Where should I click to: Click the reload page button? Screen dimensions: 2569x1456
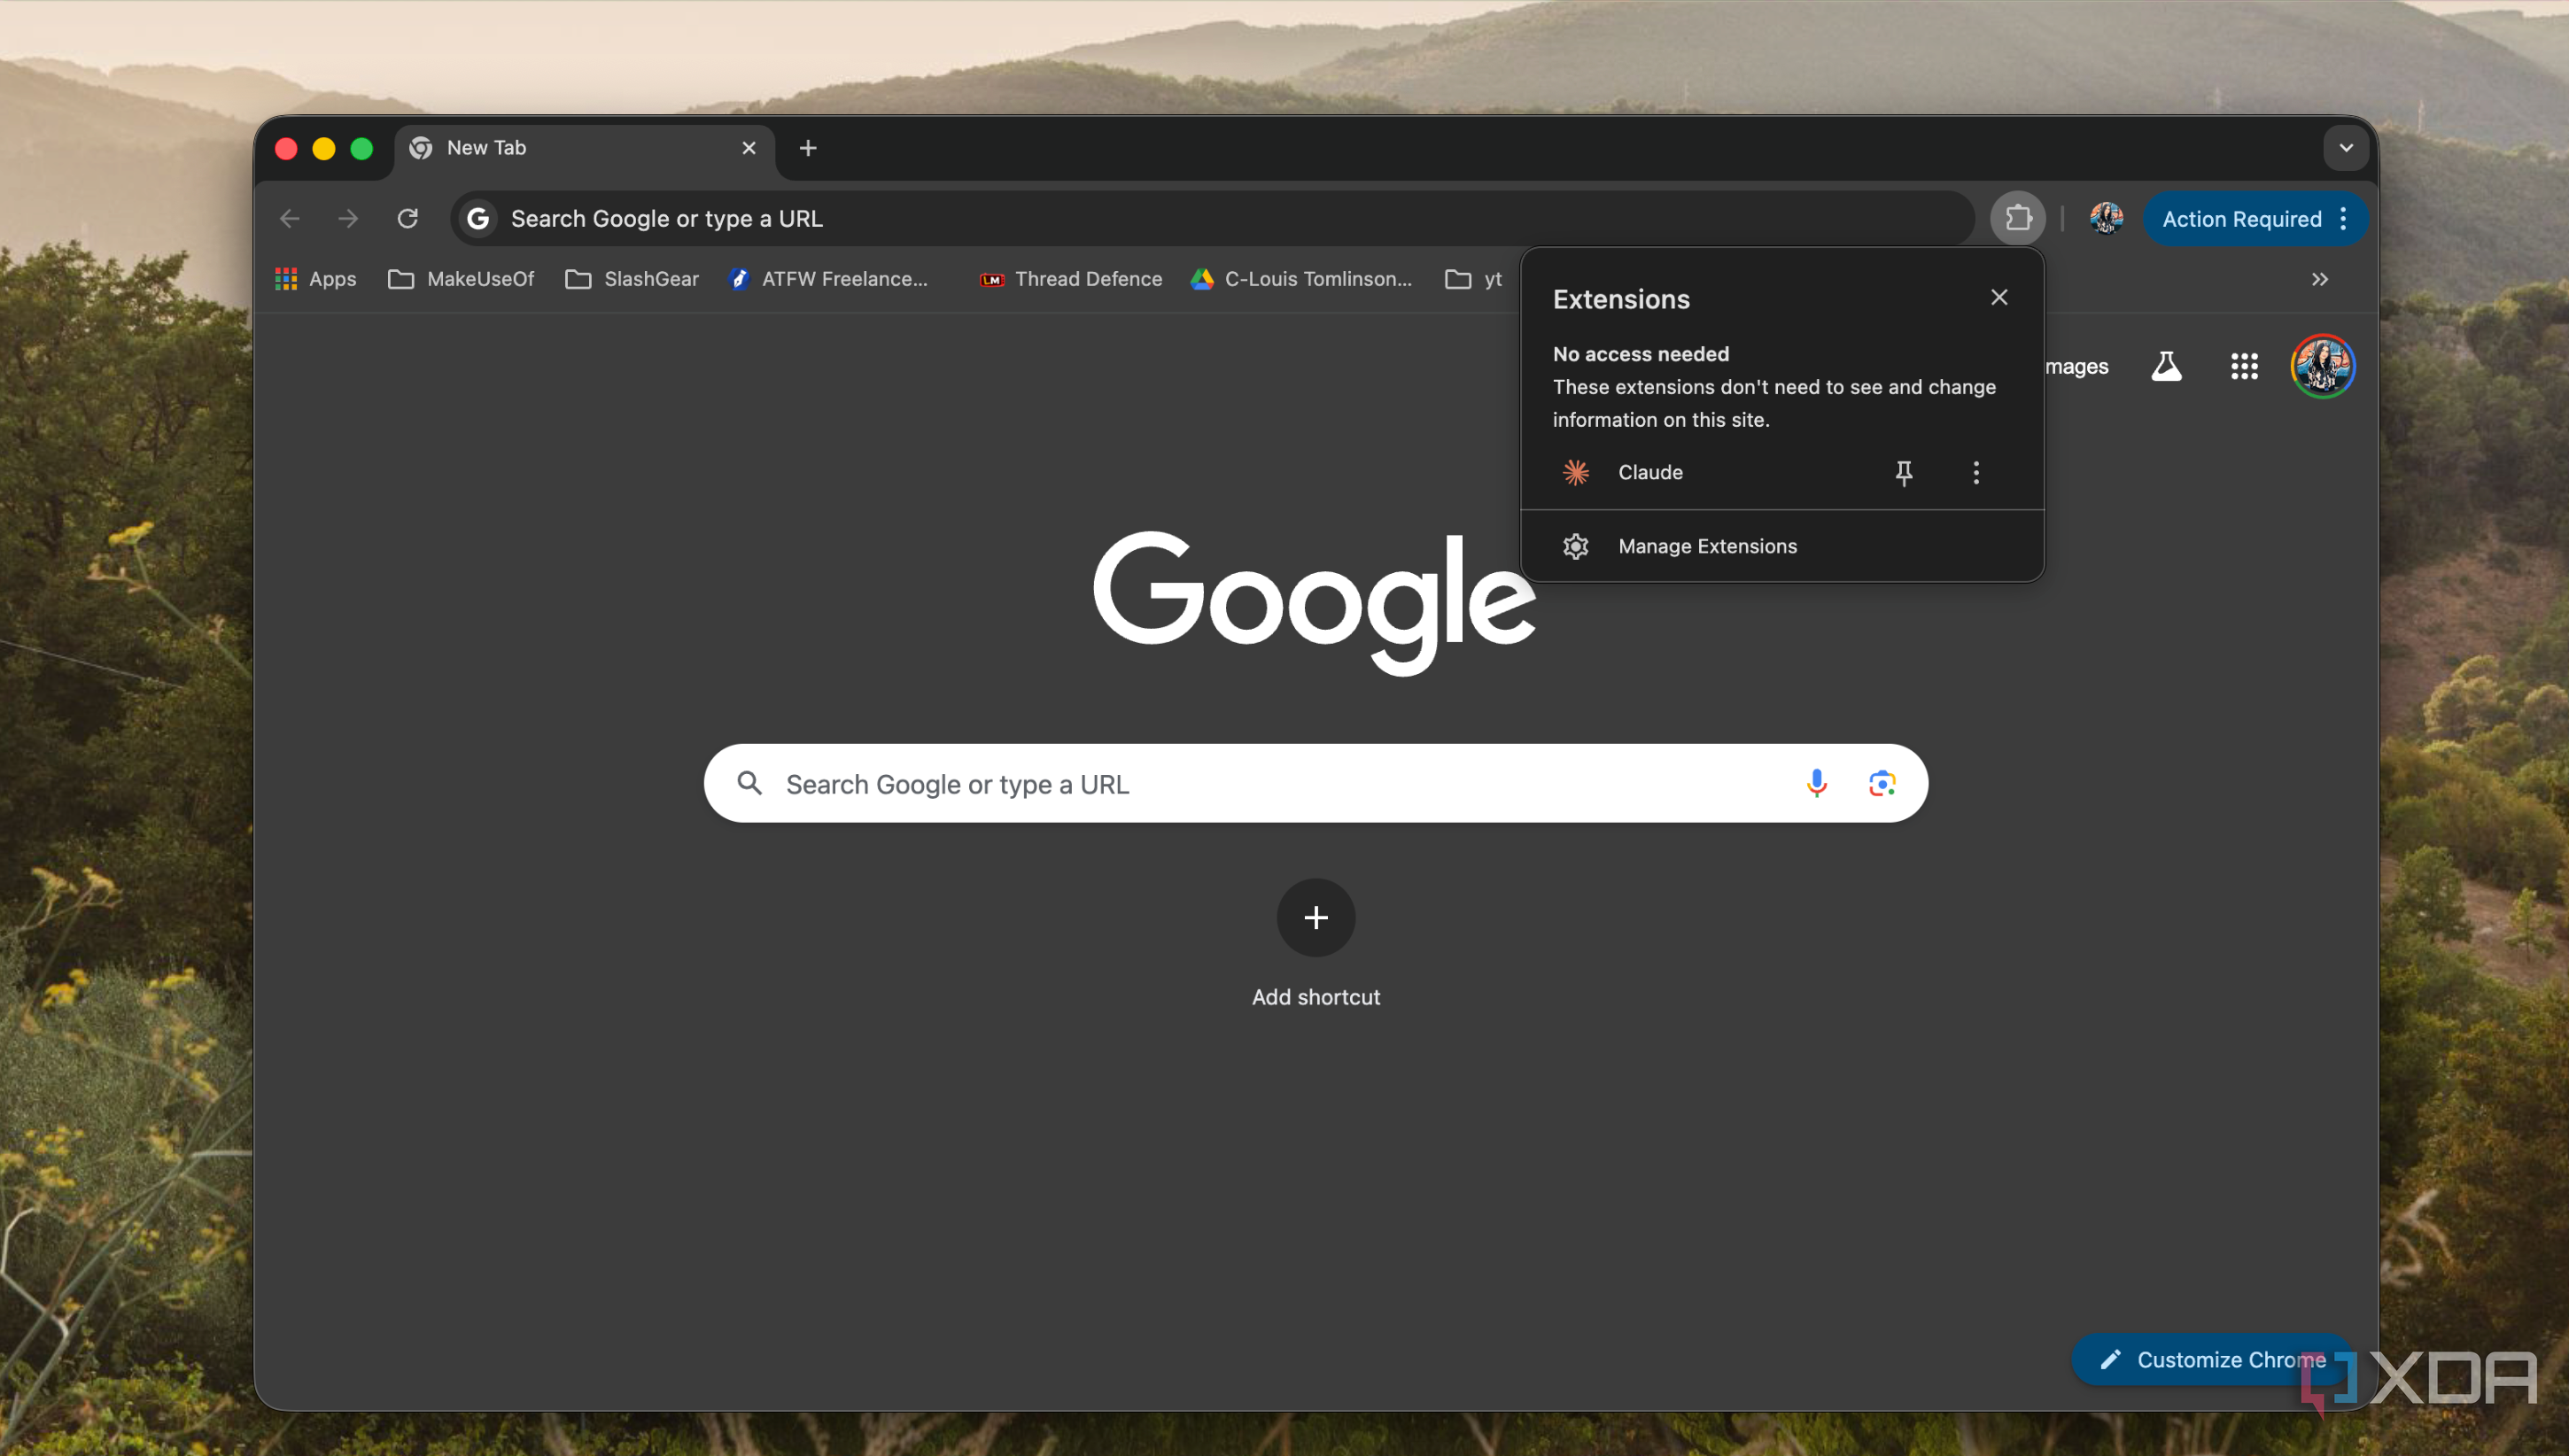[x=407, y=218]
